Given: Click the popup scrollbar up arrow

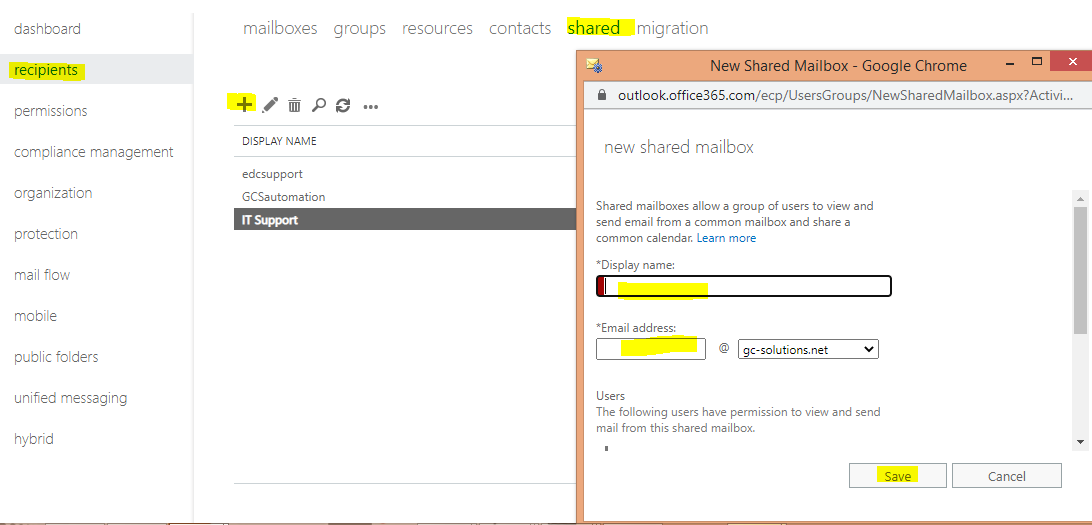Looking at the screenshot, I should [x=1080, y=198].
